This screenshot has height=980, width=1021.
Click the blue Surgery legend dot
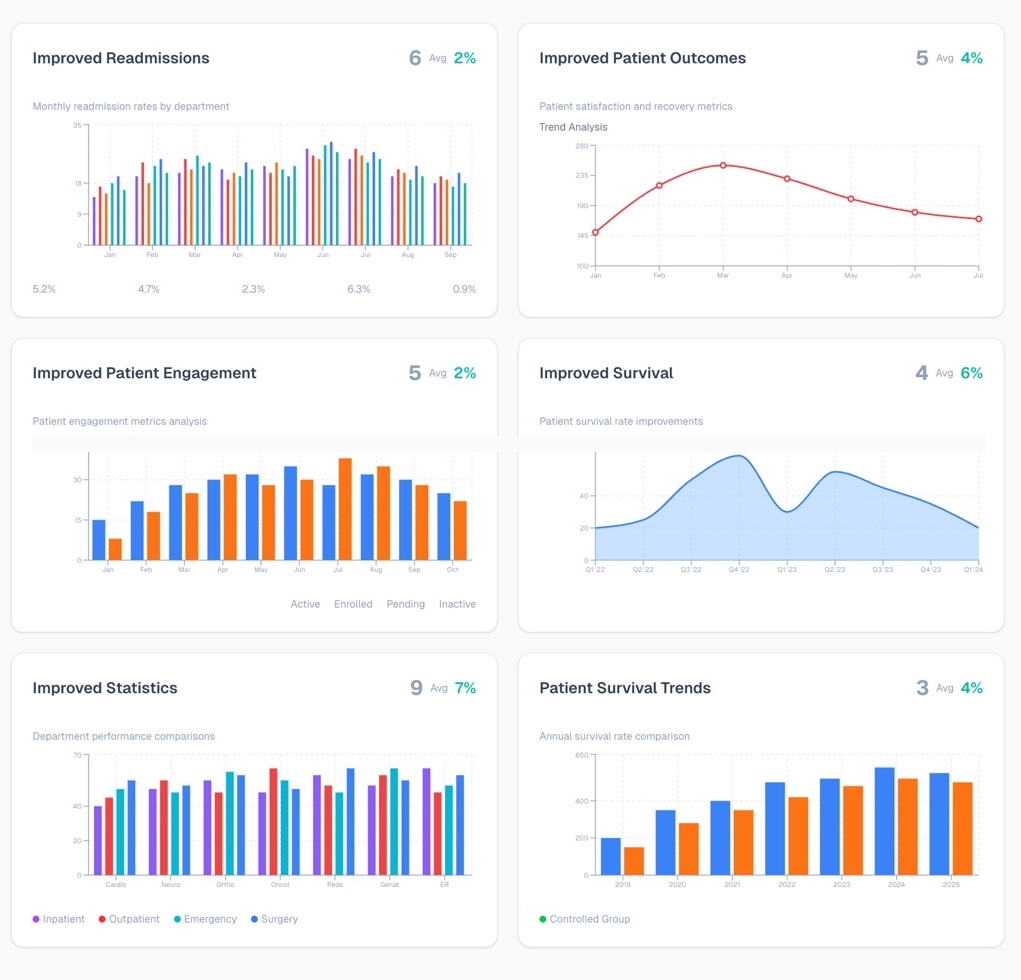click(x=254, y=919)
